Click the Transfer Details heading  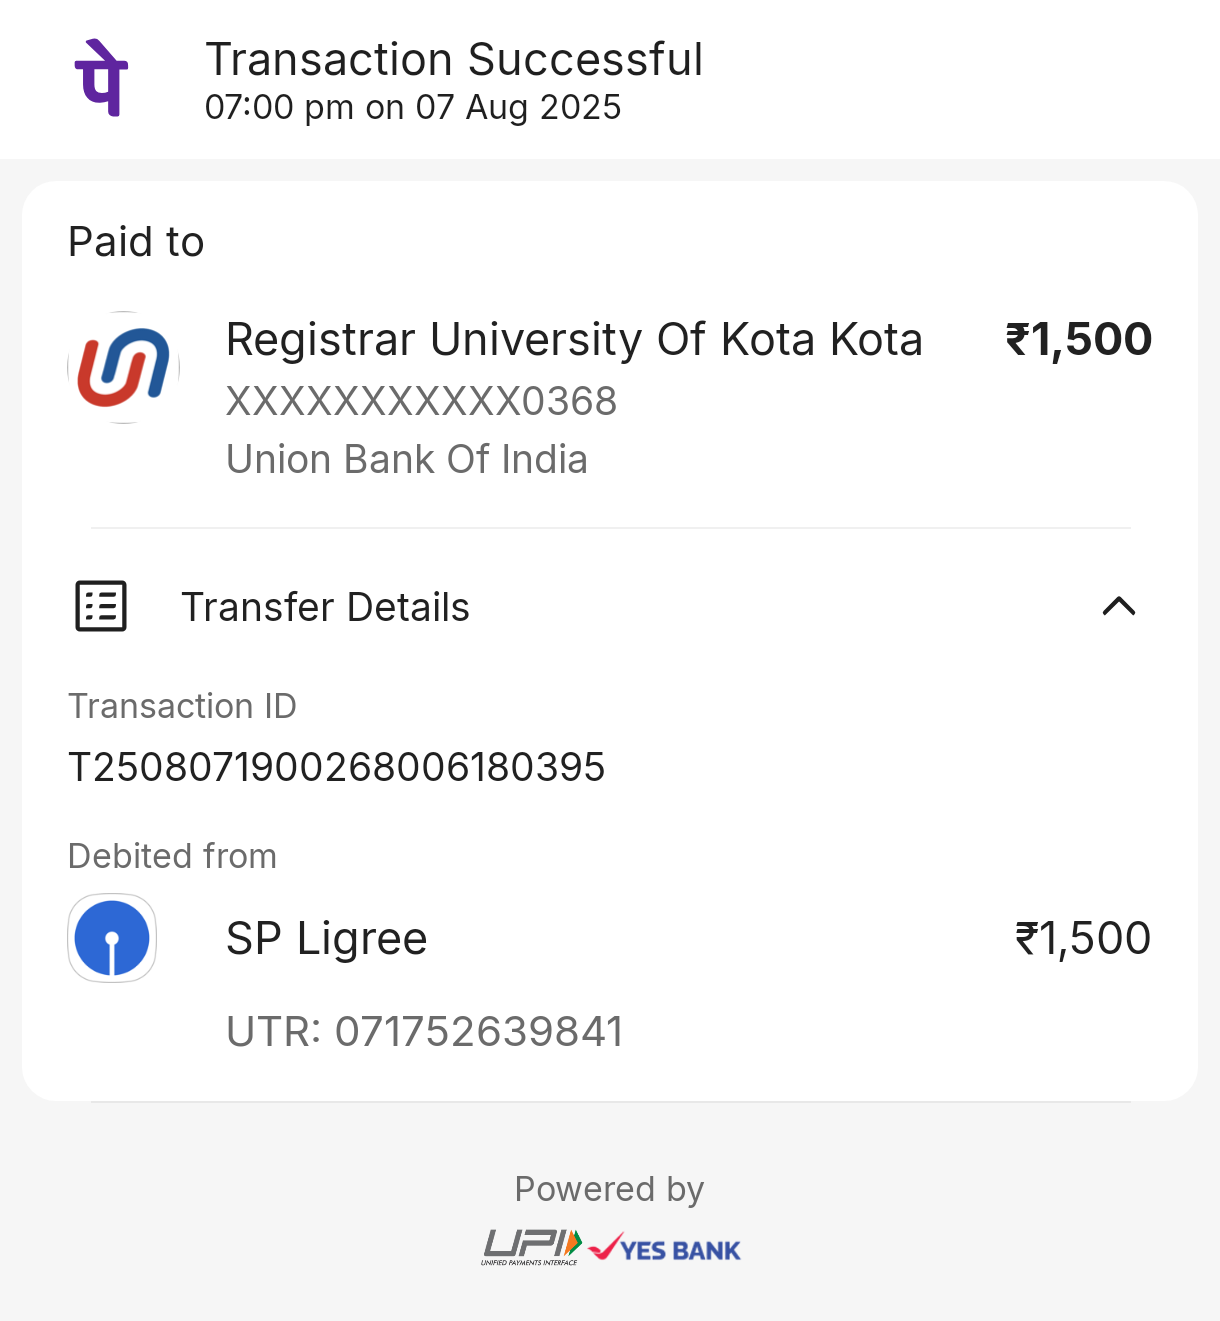[325, 607]
